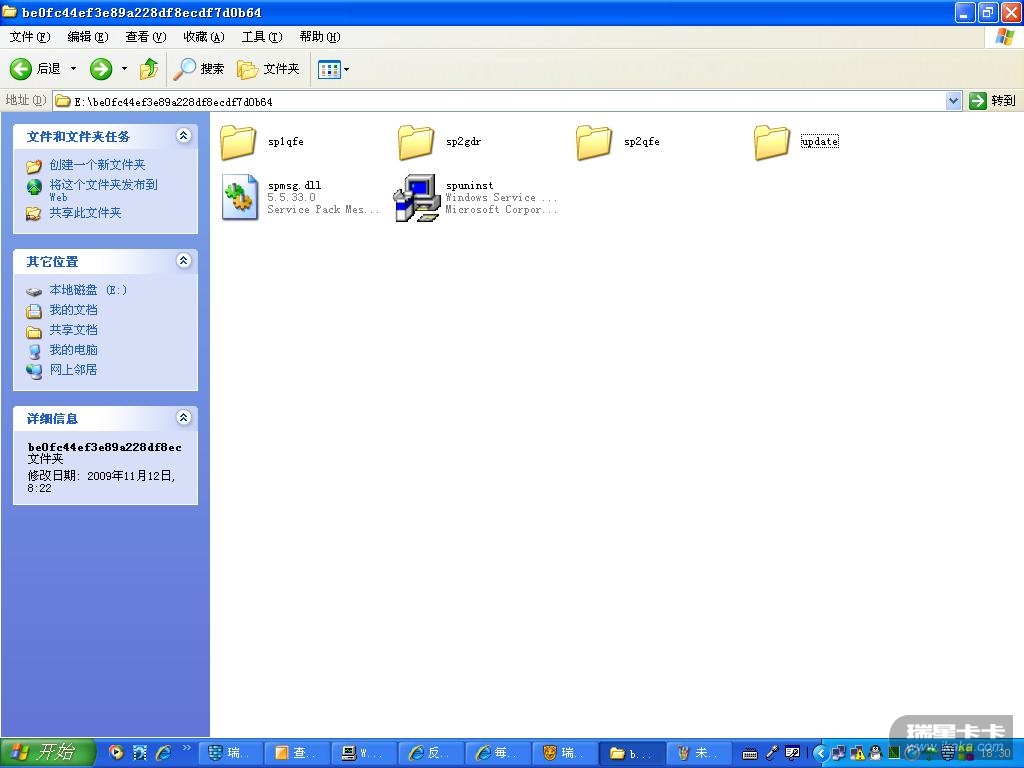The image size is (1024, 768).
Task: Select the sp1qfe folder
Action: tap(239, 142)
